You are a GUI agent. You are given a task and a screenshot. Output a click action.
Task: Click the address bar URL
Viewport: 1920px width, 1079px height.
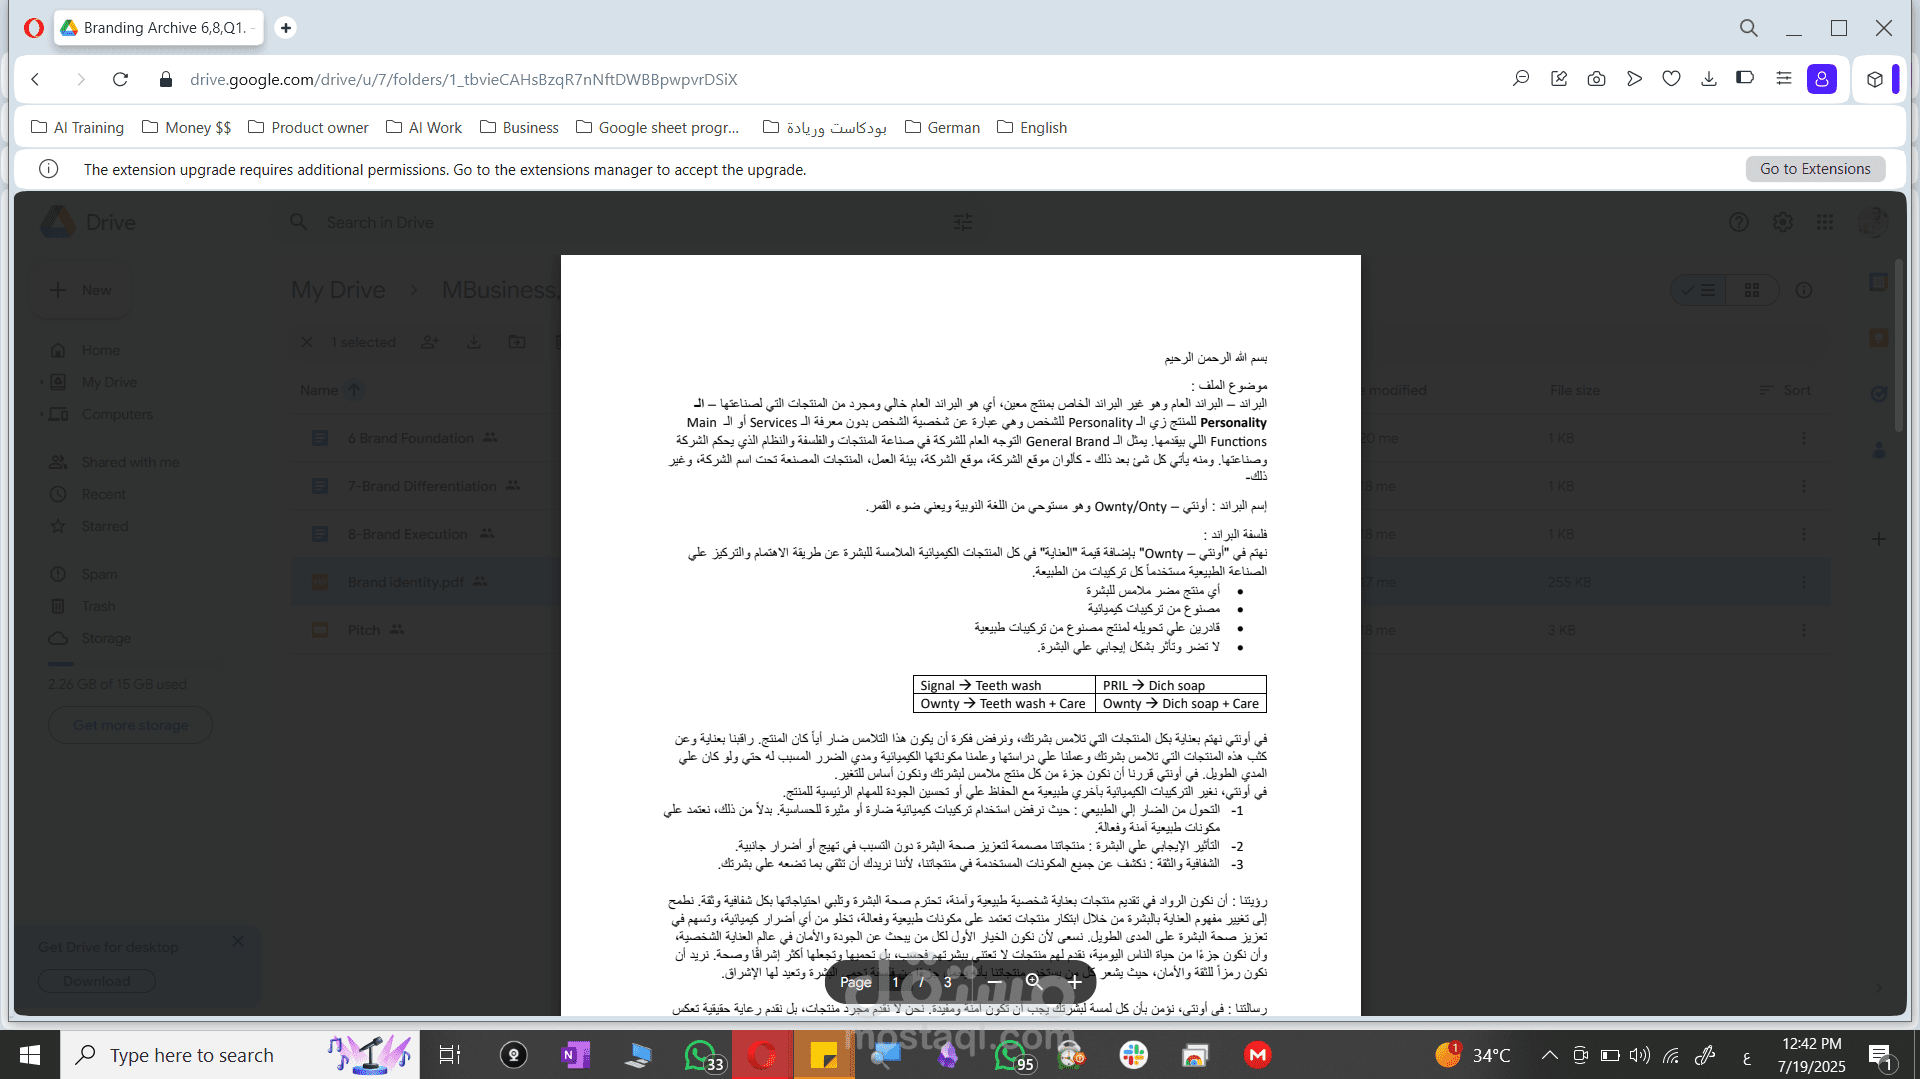tap(463, 79)
